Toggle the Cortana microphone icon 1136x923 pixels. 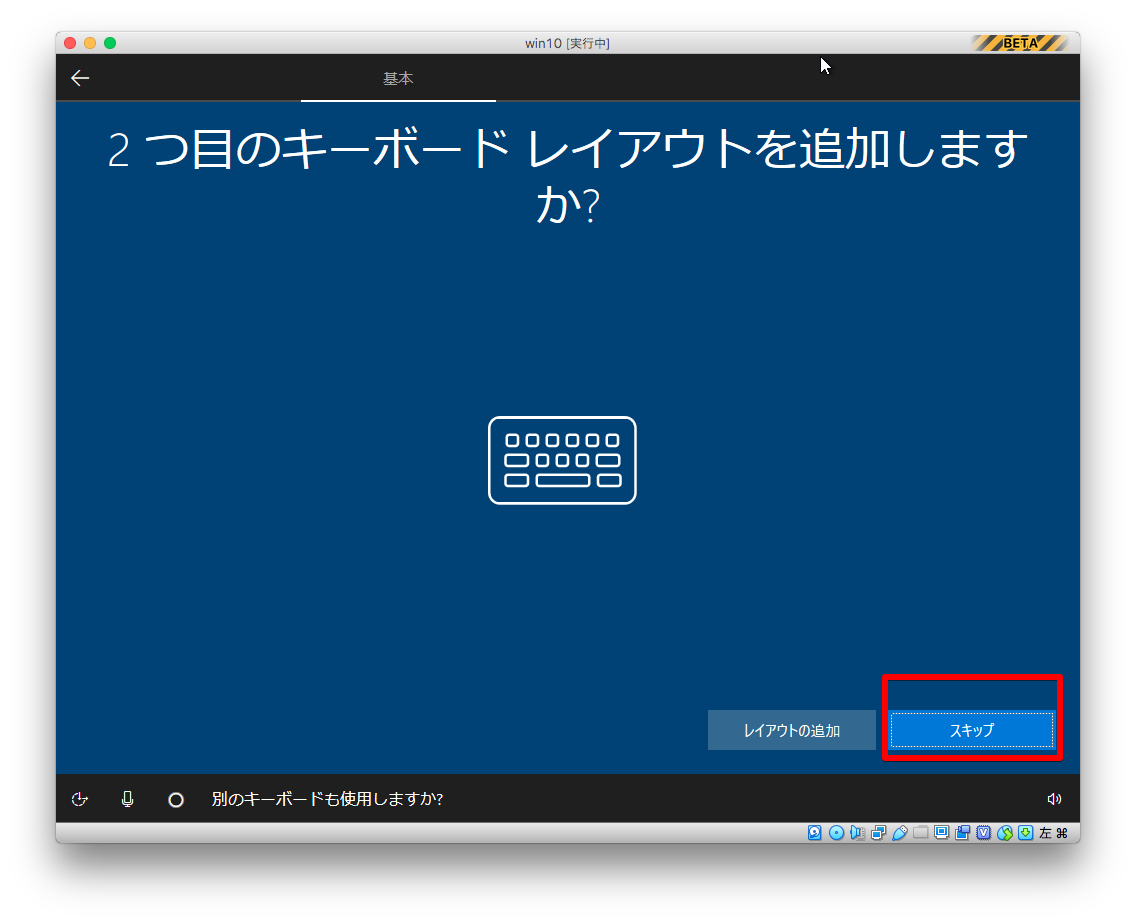(x=128, y=799)
